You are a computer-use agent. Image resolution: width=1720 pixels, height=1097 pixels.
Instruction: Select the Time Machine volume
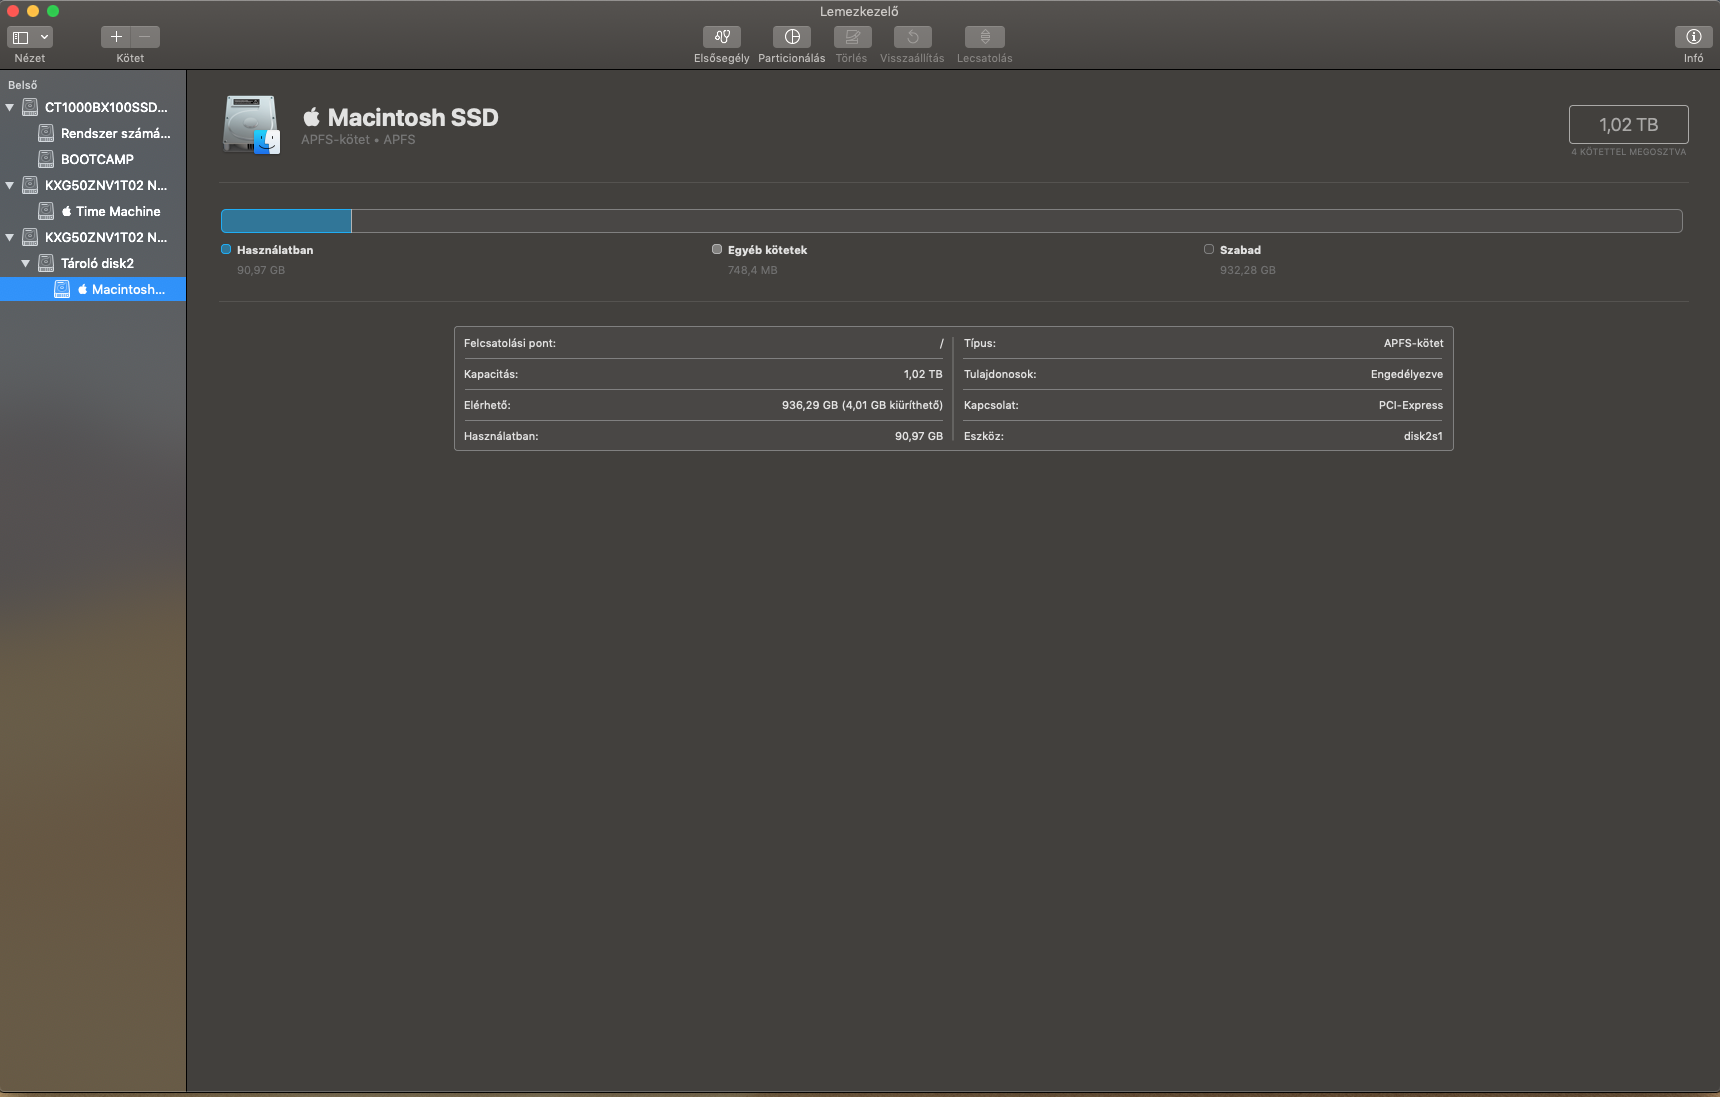point(93,211)
